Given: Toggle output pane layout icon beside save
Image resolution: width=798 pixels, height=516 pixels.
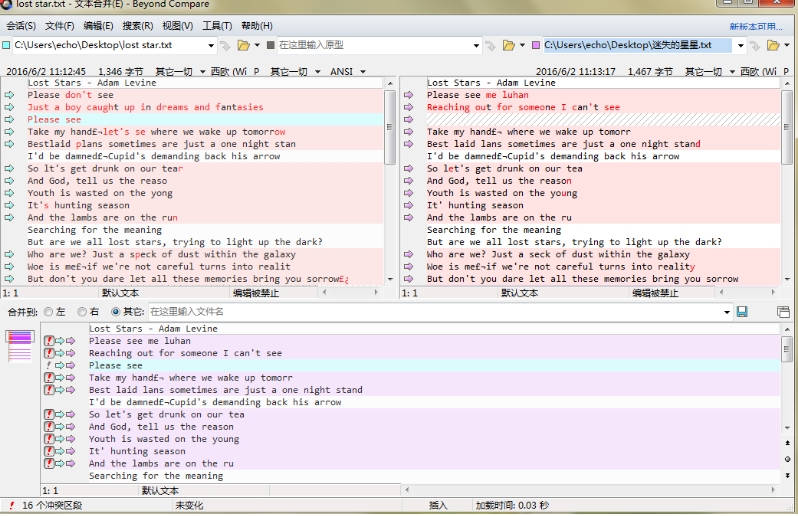Looking at the screenshot, I should coord(784,311).
